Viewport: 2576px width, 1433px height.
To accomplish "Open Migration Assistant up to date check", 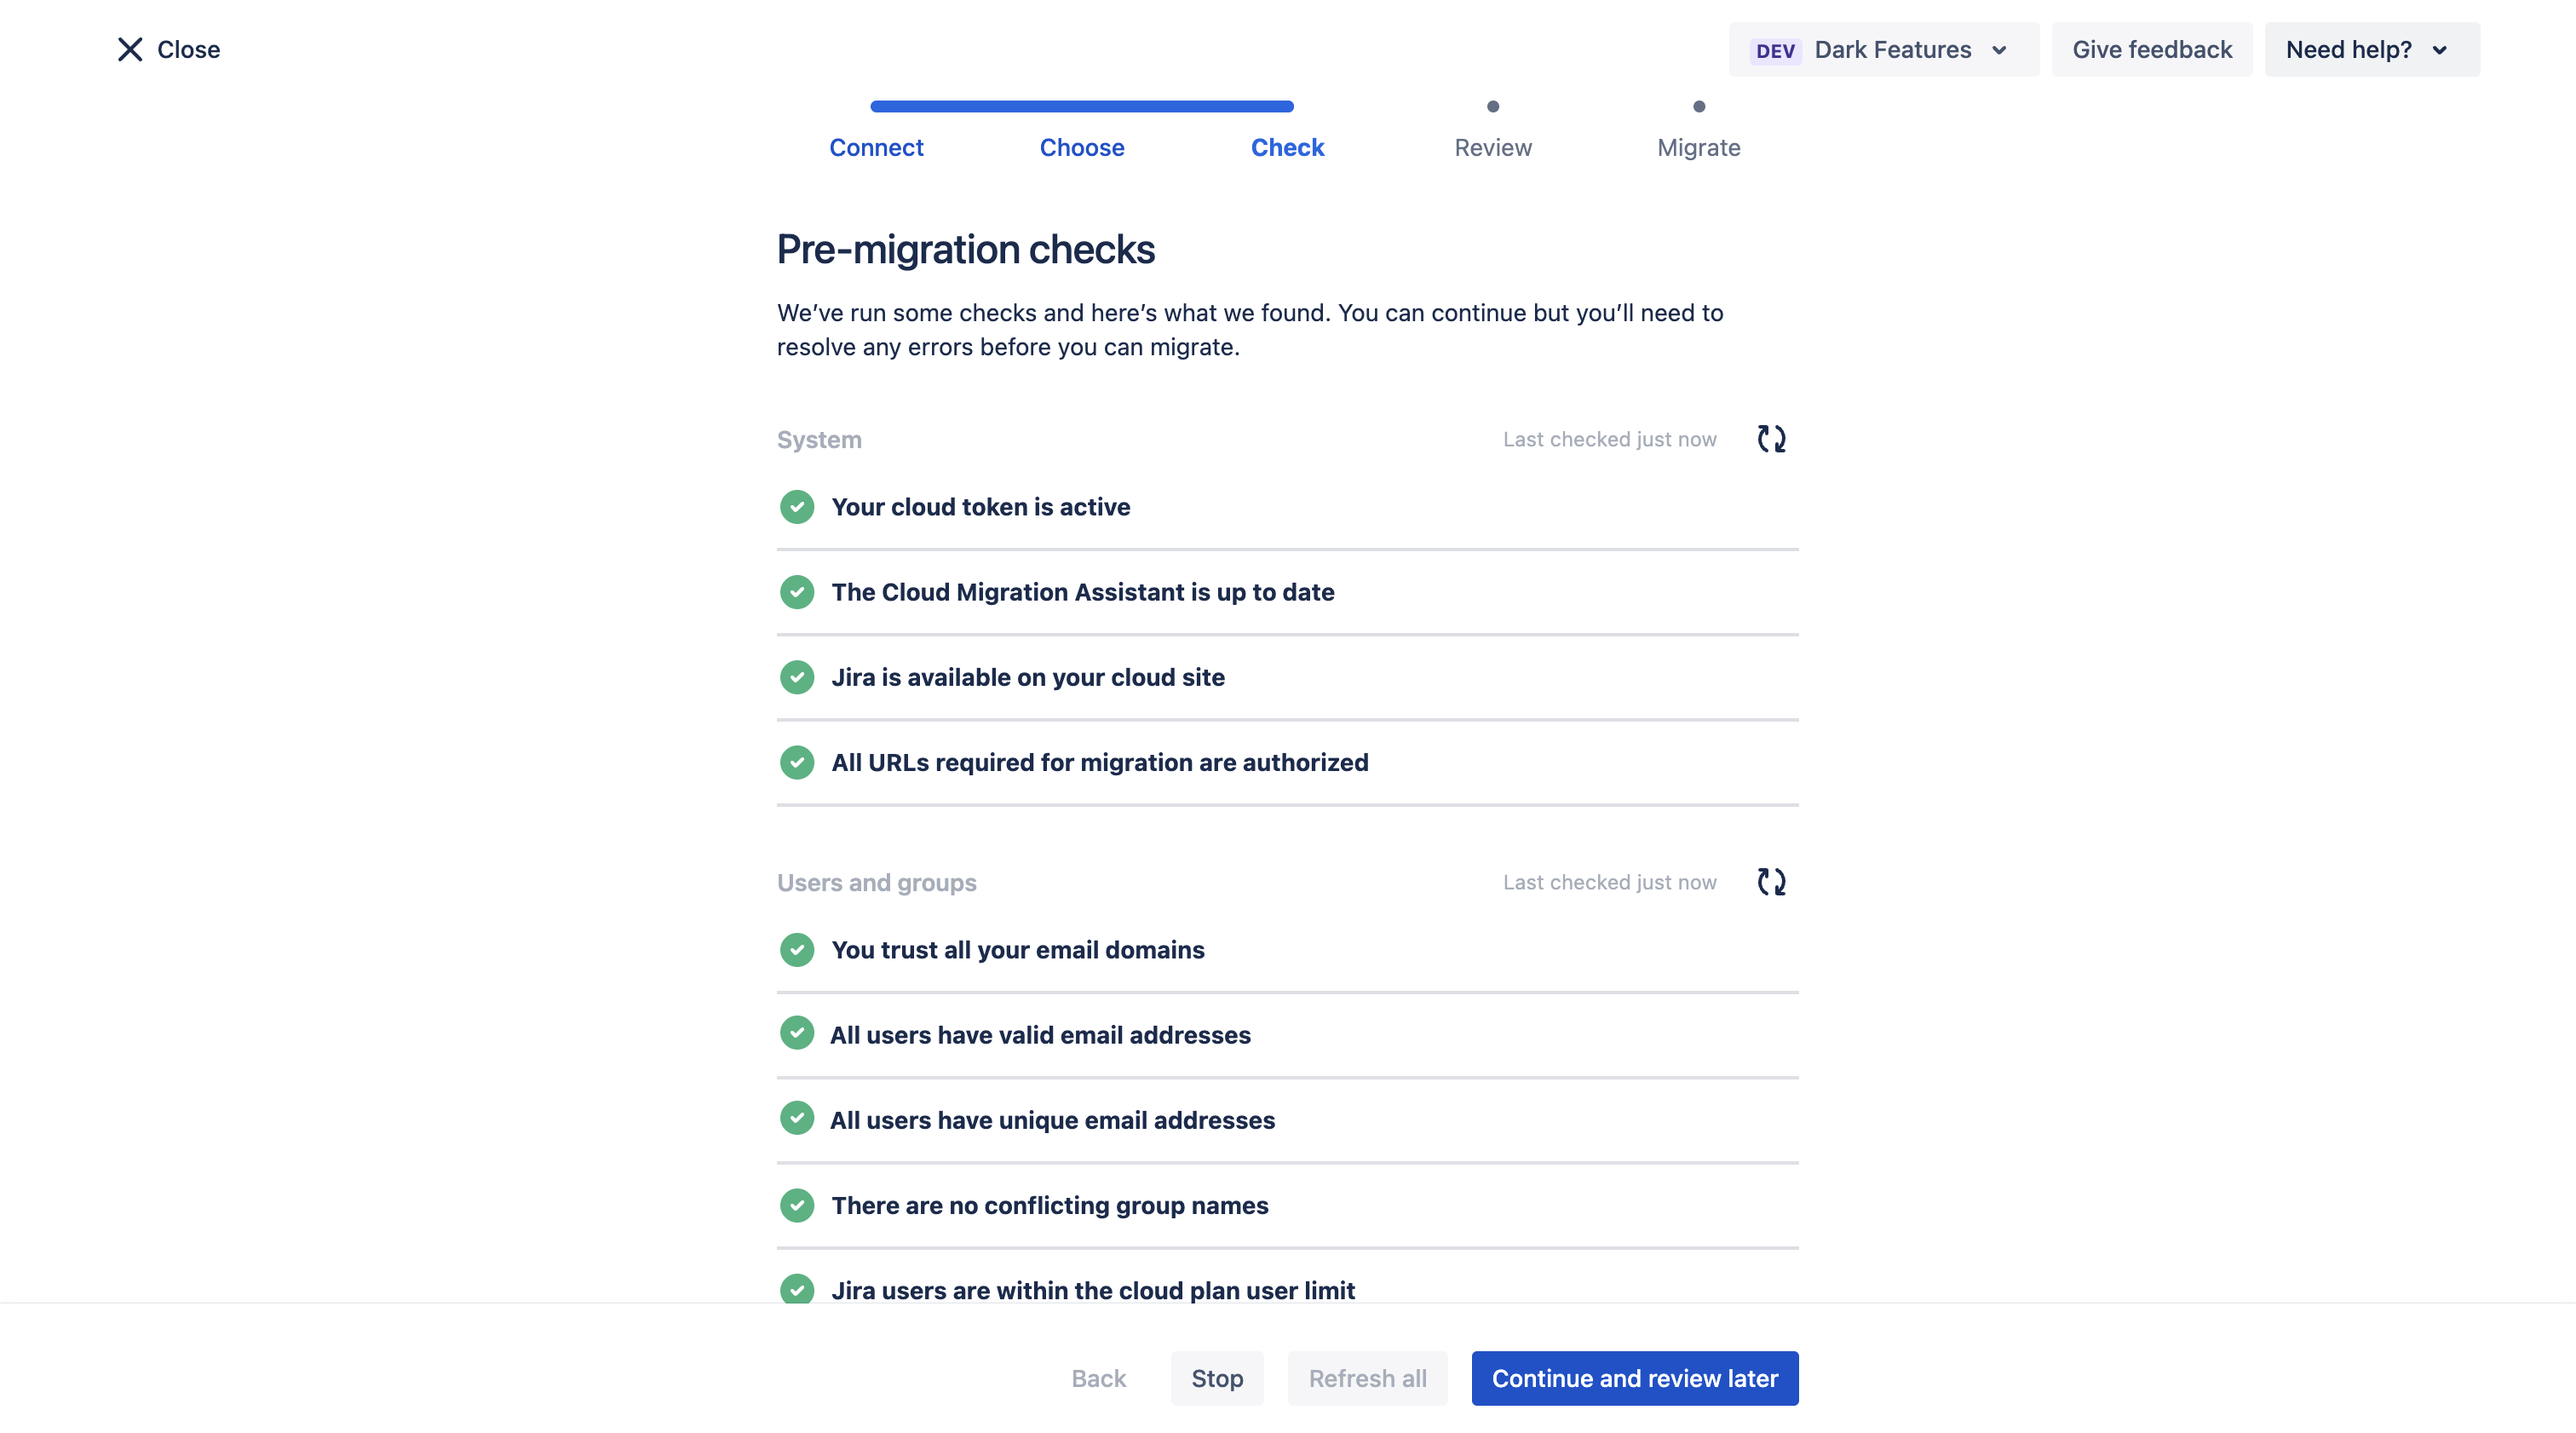I will tap(1082, 592).
